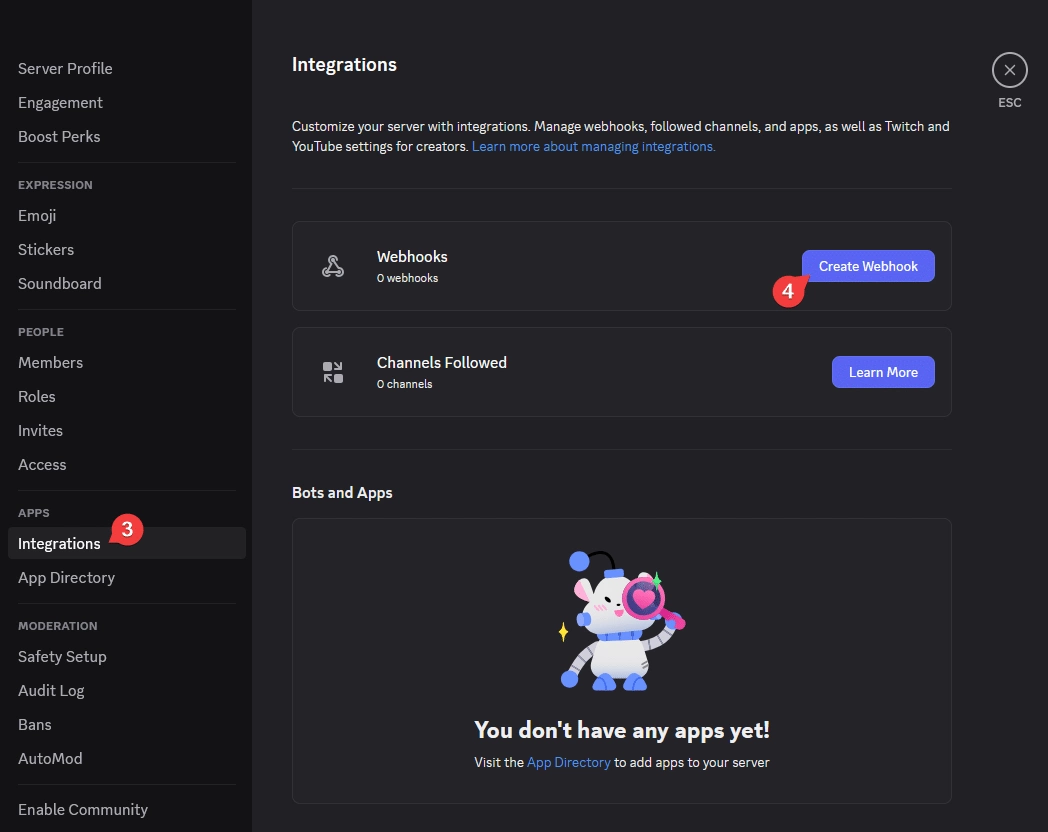Open the managing integrations help link

[x=593, y=146]
